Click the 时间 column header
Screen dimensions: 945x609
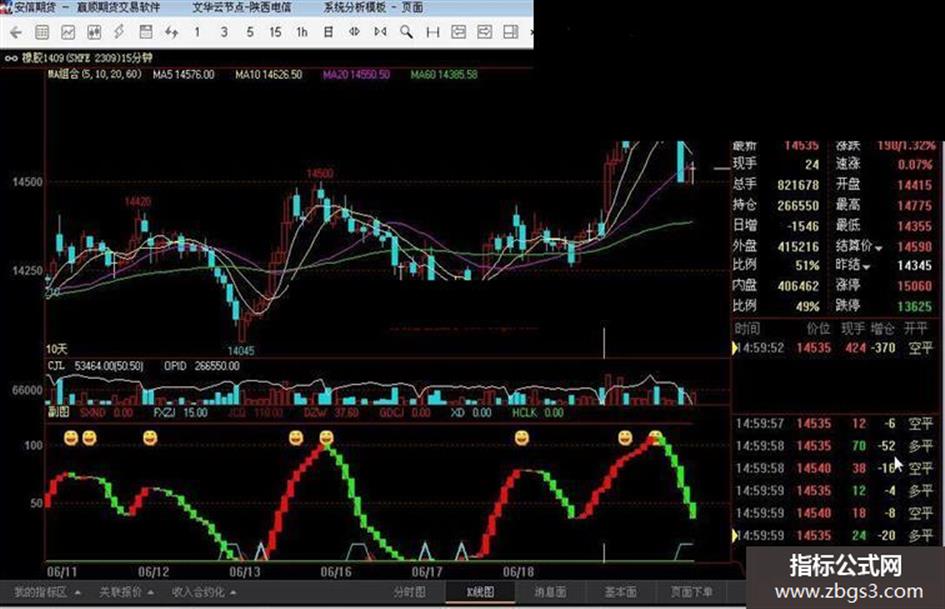tap(747, 329)
